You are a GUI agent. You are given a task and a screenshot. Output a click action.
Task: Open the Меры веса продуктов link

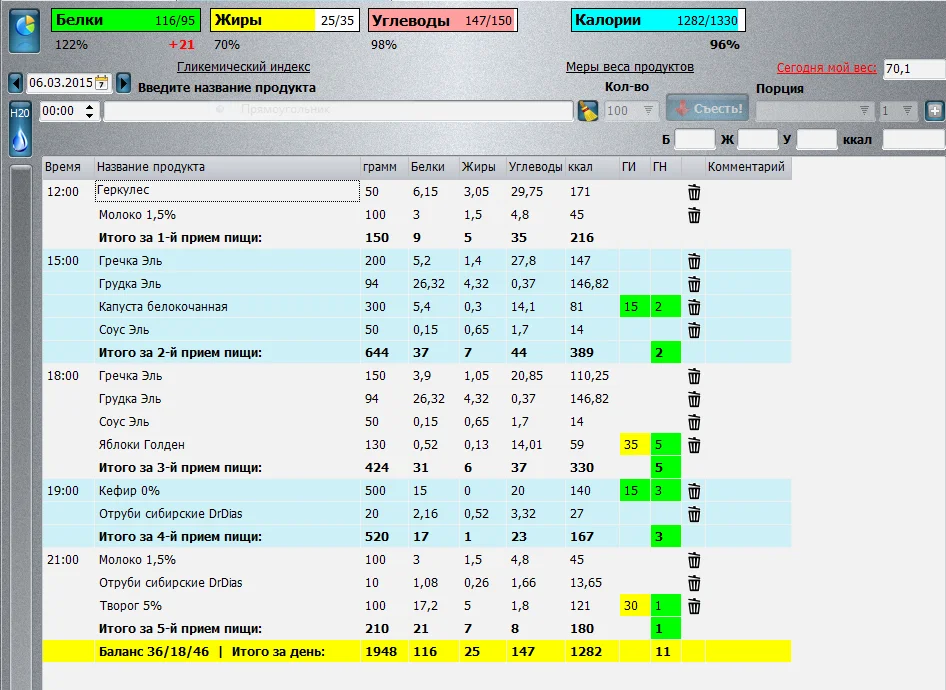pos(629,67)
